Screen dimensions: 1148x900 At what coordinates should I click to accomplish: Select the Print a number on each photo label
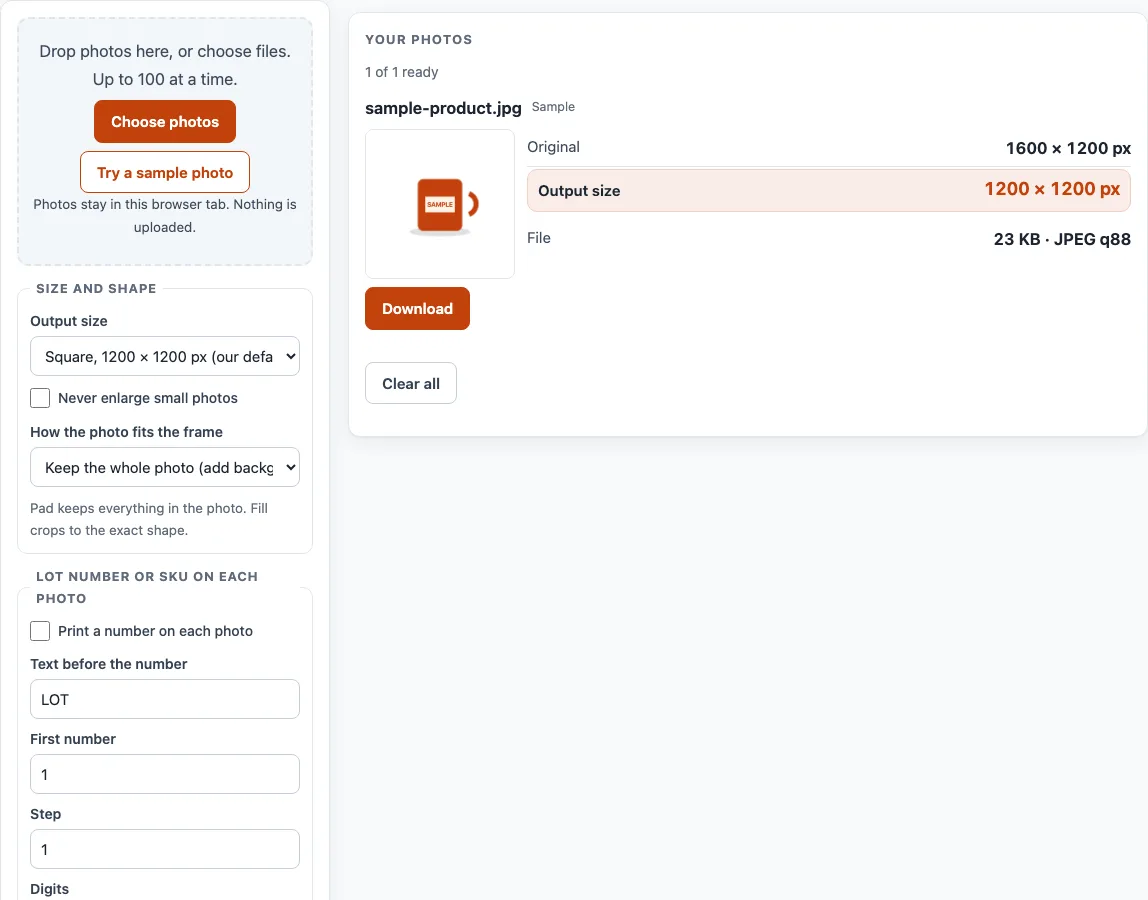[155, 631]
